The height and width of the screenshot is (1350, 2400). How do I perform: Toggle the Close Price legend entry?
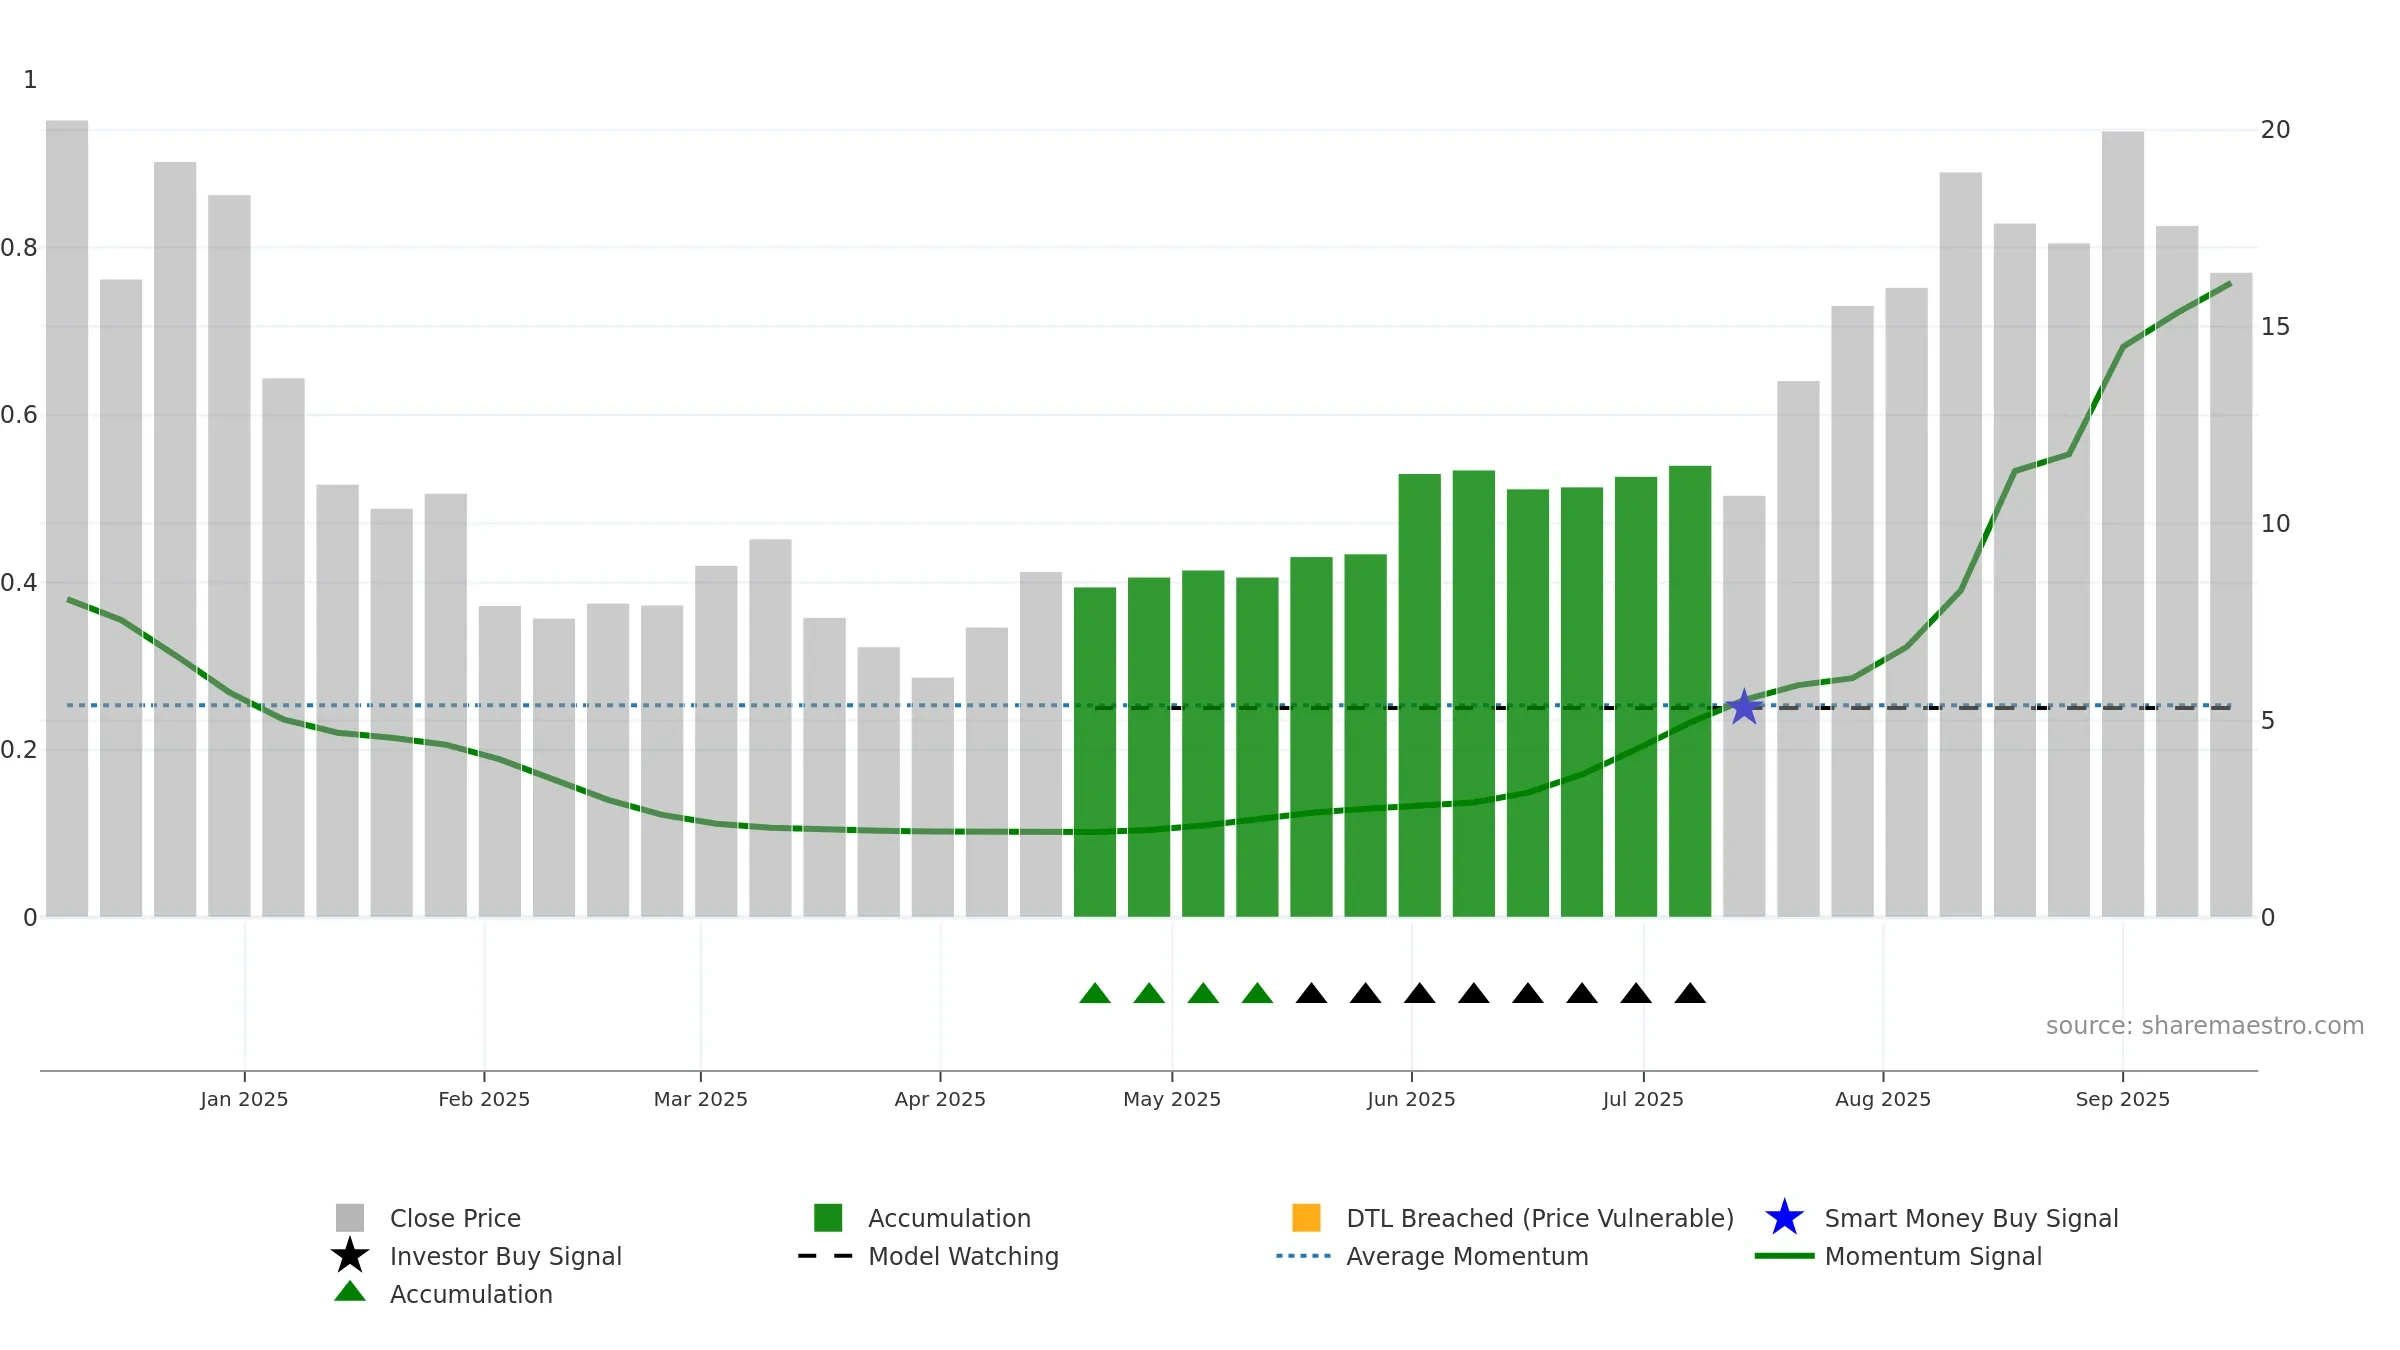(428, 1218)
